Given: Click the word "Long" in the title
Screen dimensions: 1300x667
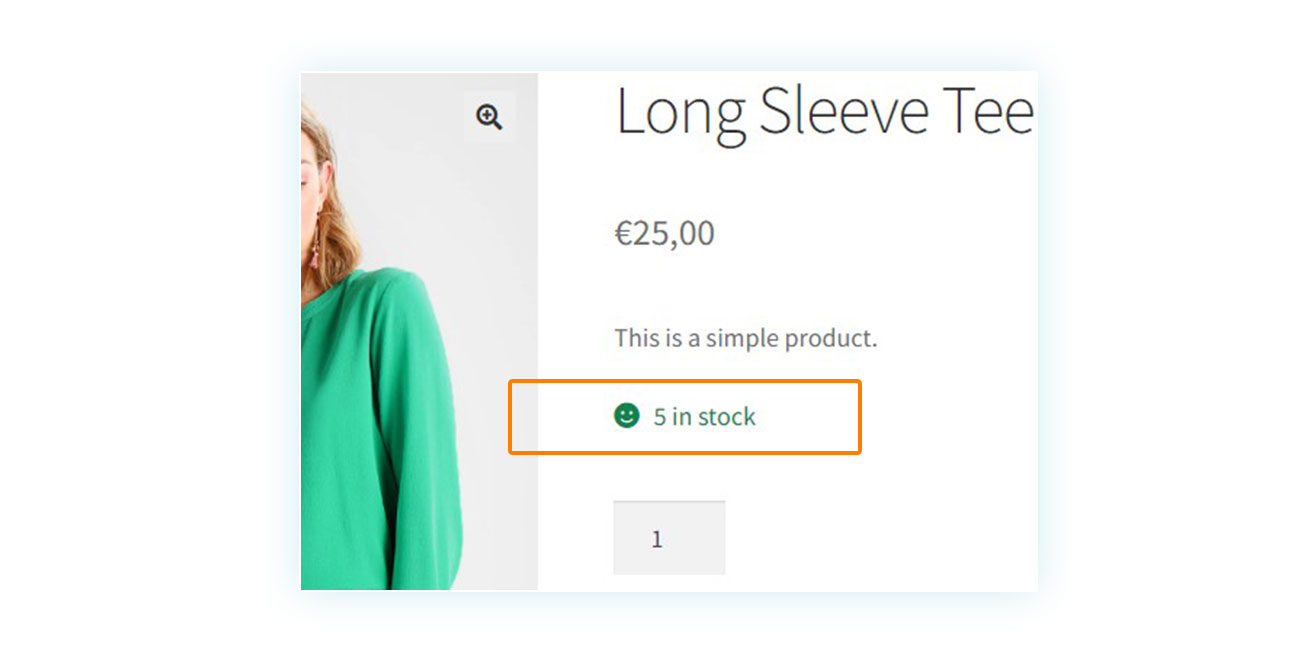Looking at the screenshot, I should (680, 114).
